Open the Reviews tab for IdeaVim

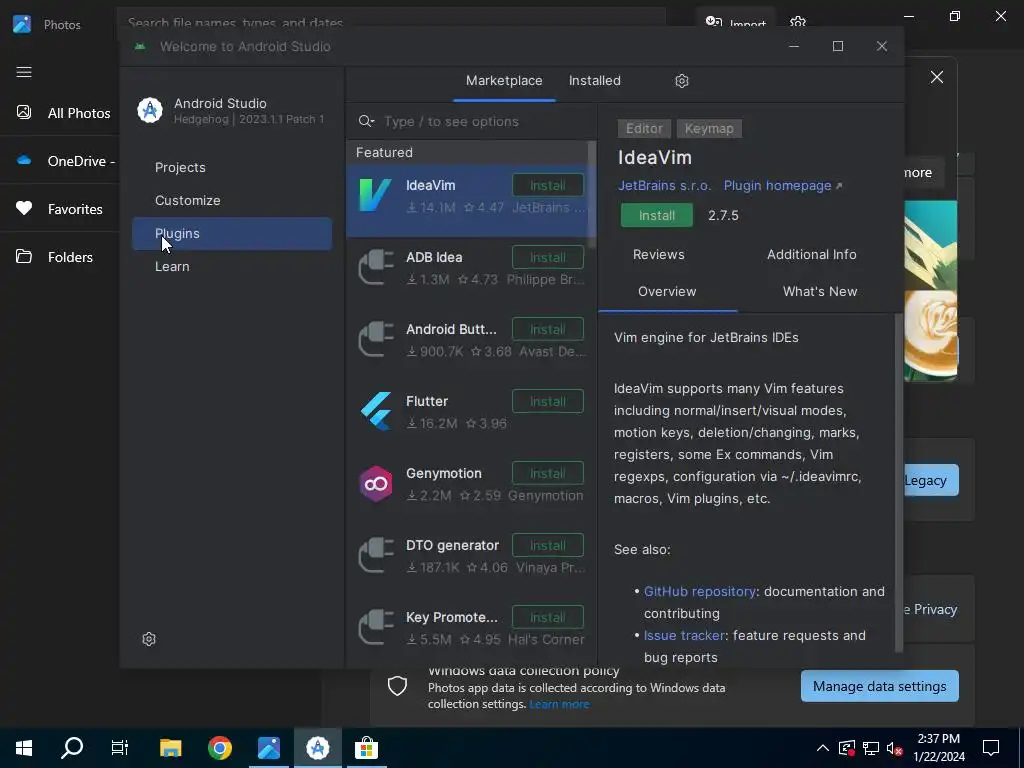click(x=658, y=254)
